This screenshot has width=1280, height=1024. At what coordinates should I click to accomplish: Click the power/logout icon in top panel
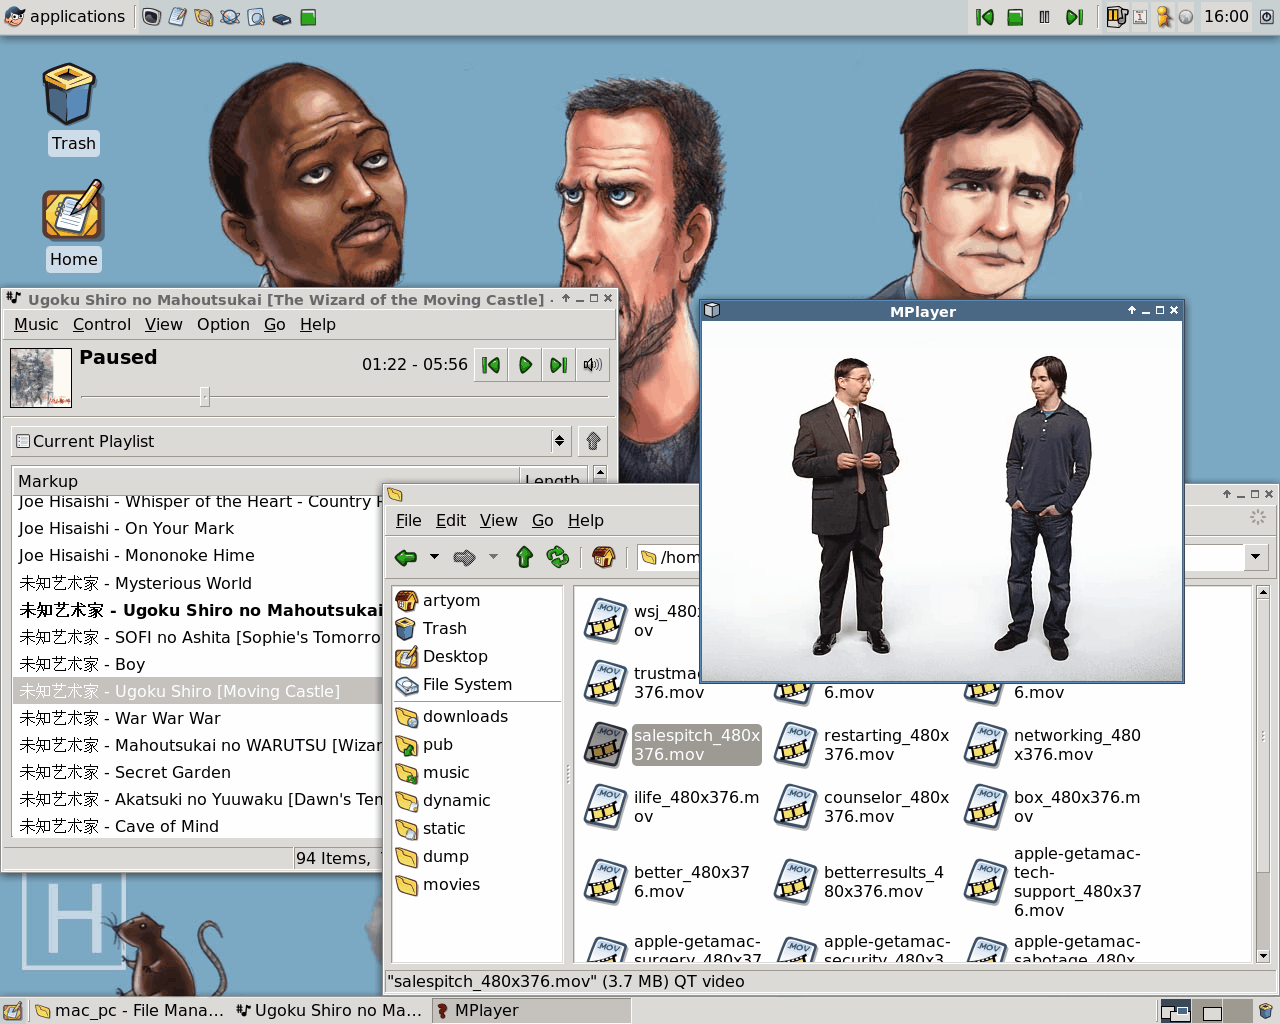point(1266,17)
